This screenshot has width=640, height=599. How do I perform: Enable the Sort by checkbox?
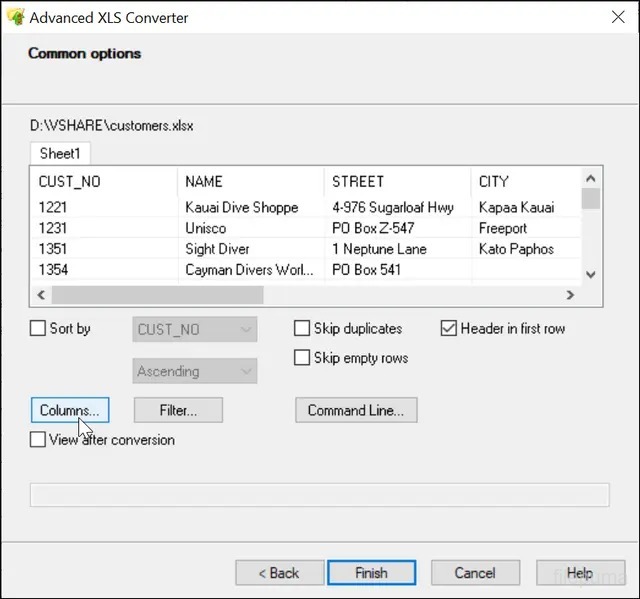[38, 328]
